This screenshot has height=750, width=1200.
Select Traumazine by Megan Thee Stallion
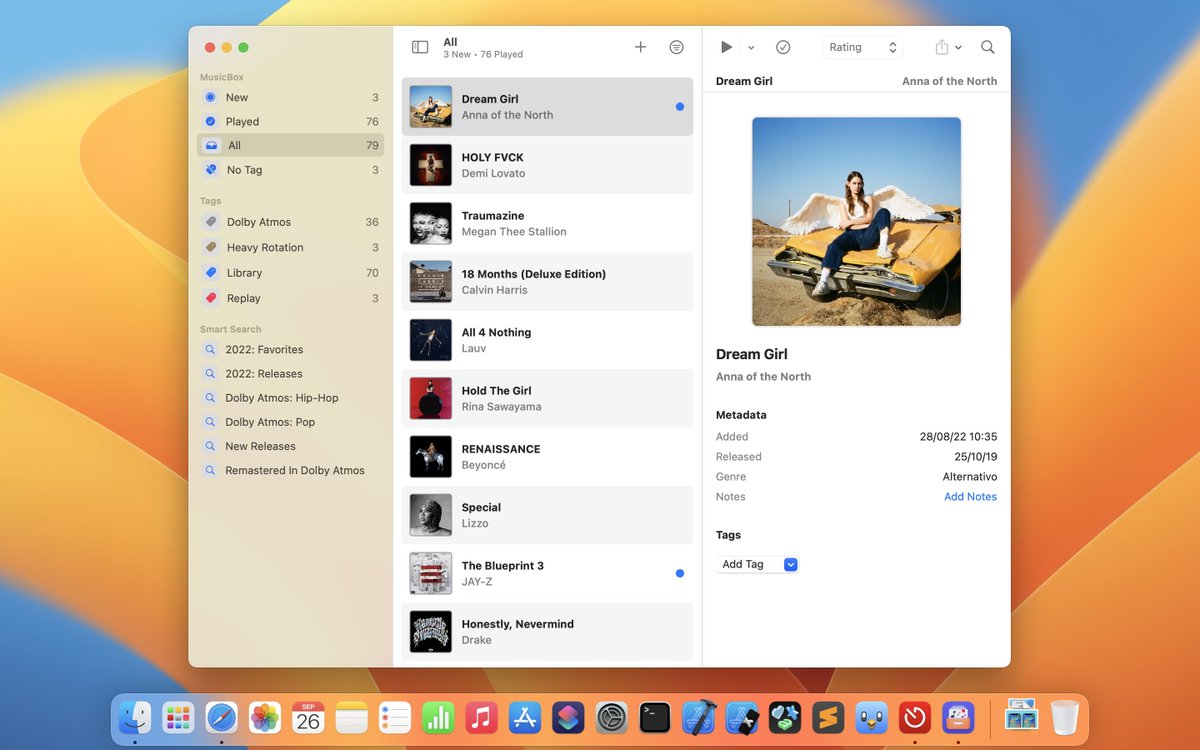547,223
